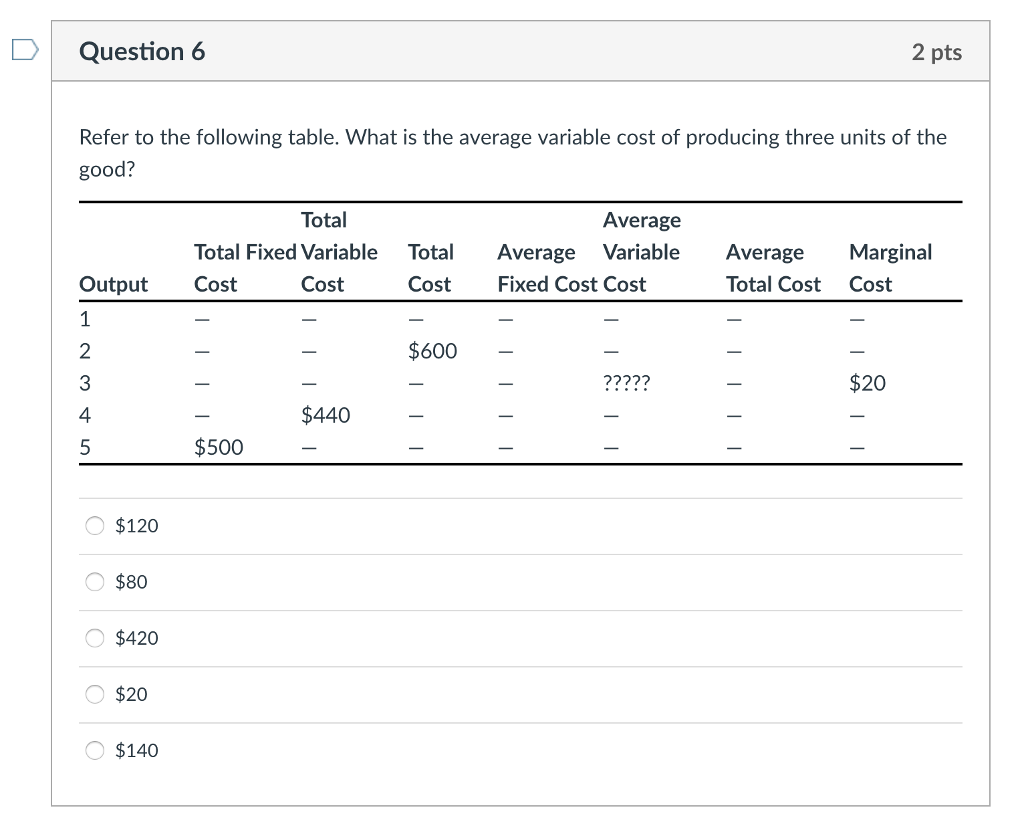This screenshot has width=1024, height=836.
Task: Click the ????? cell in the table
Action: 625,382
